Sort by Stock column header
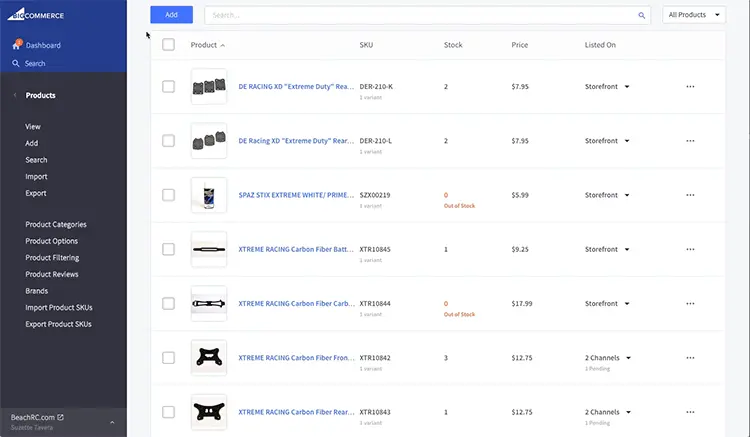 (453, 45)
